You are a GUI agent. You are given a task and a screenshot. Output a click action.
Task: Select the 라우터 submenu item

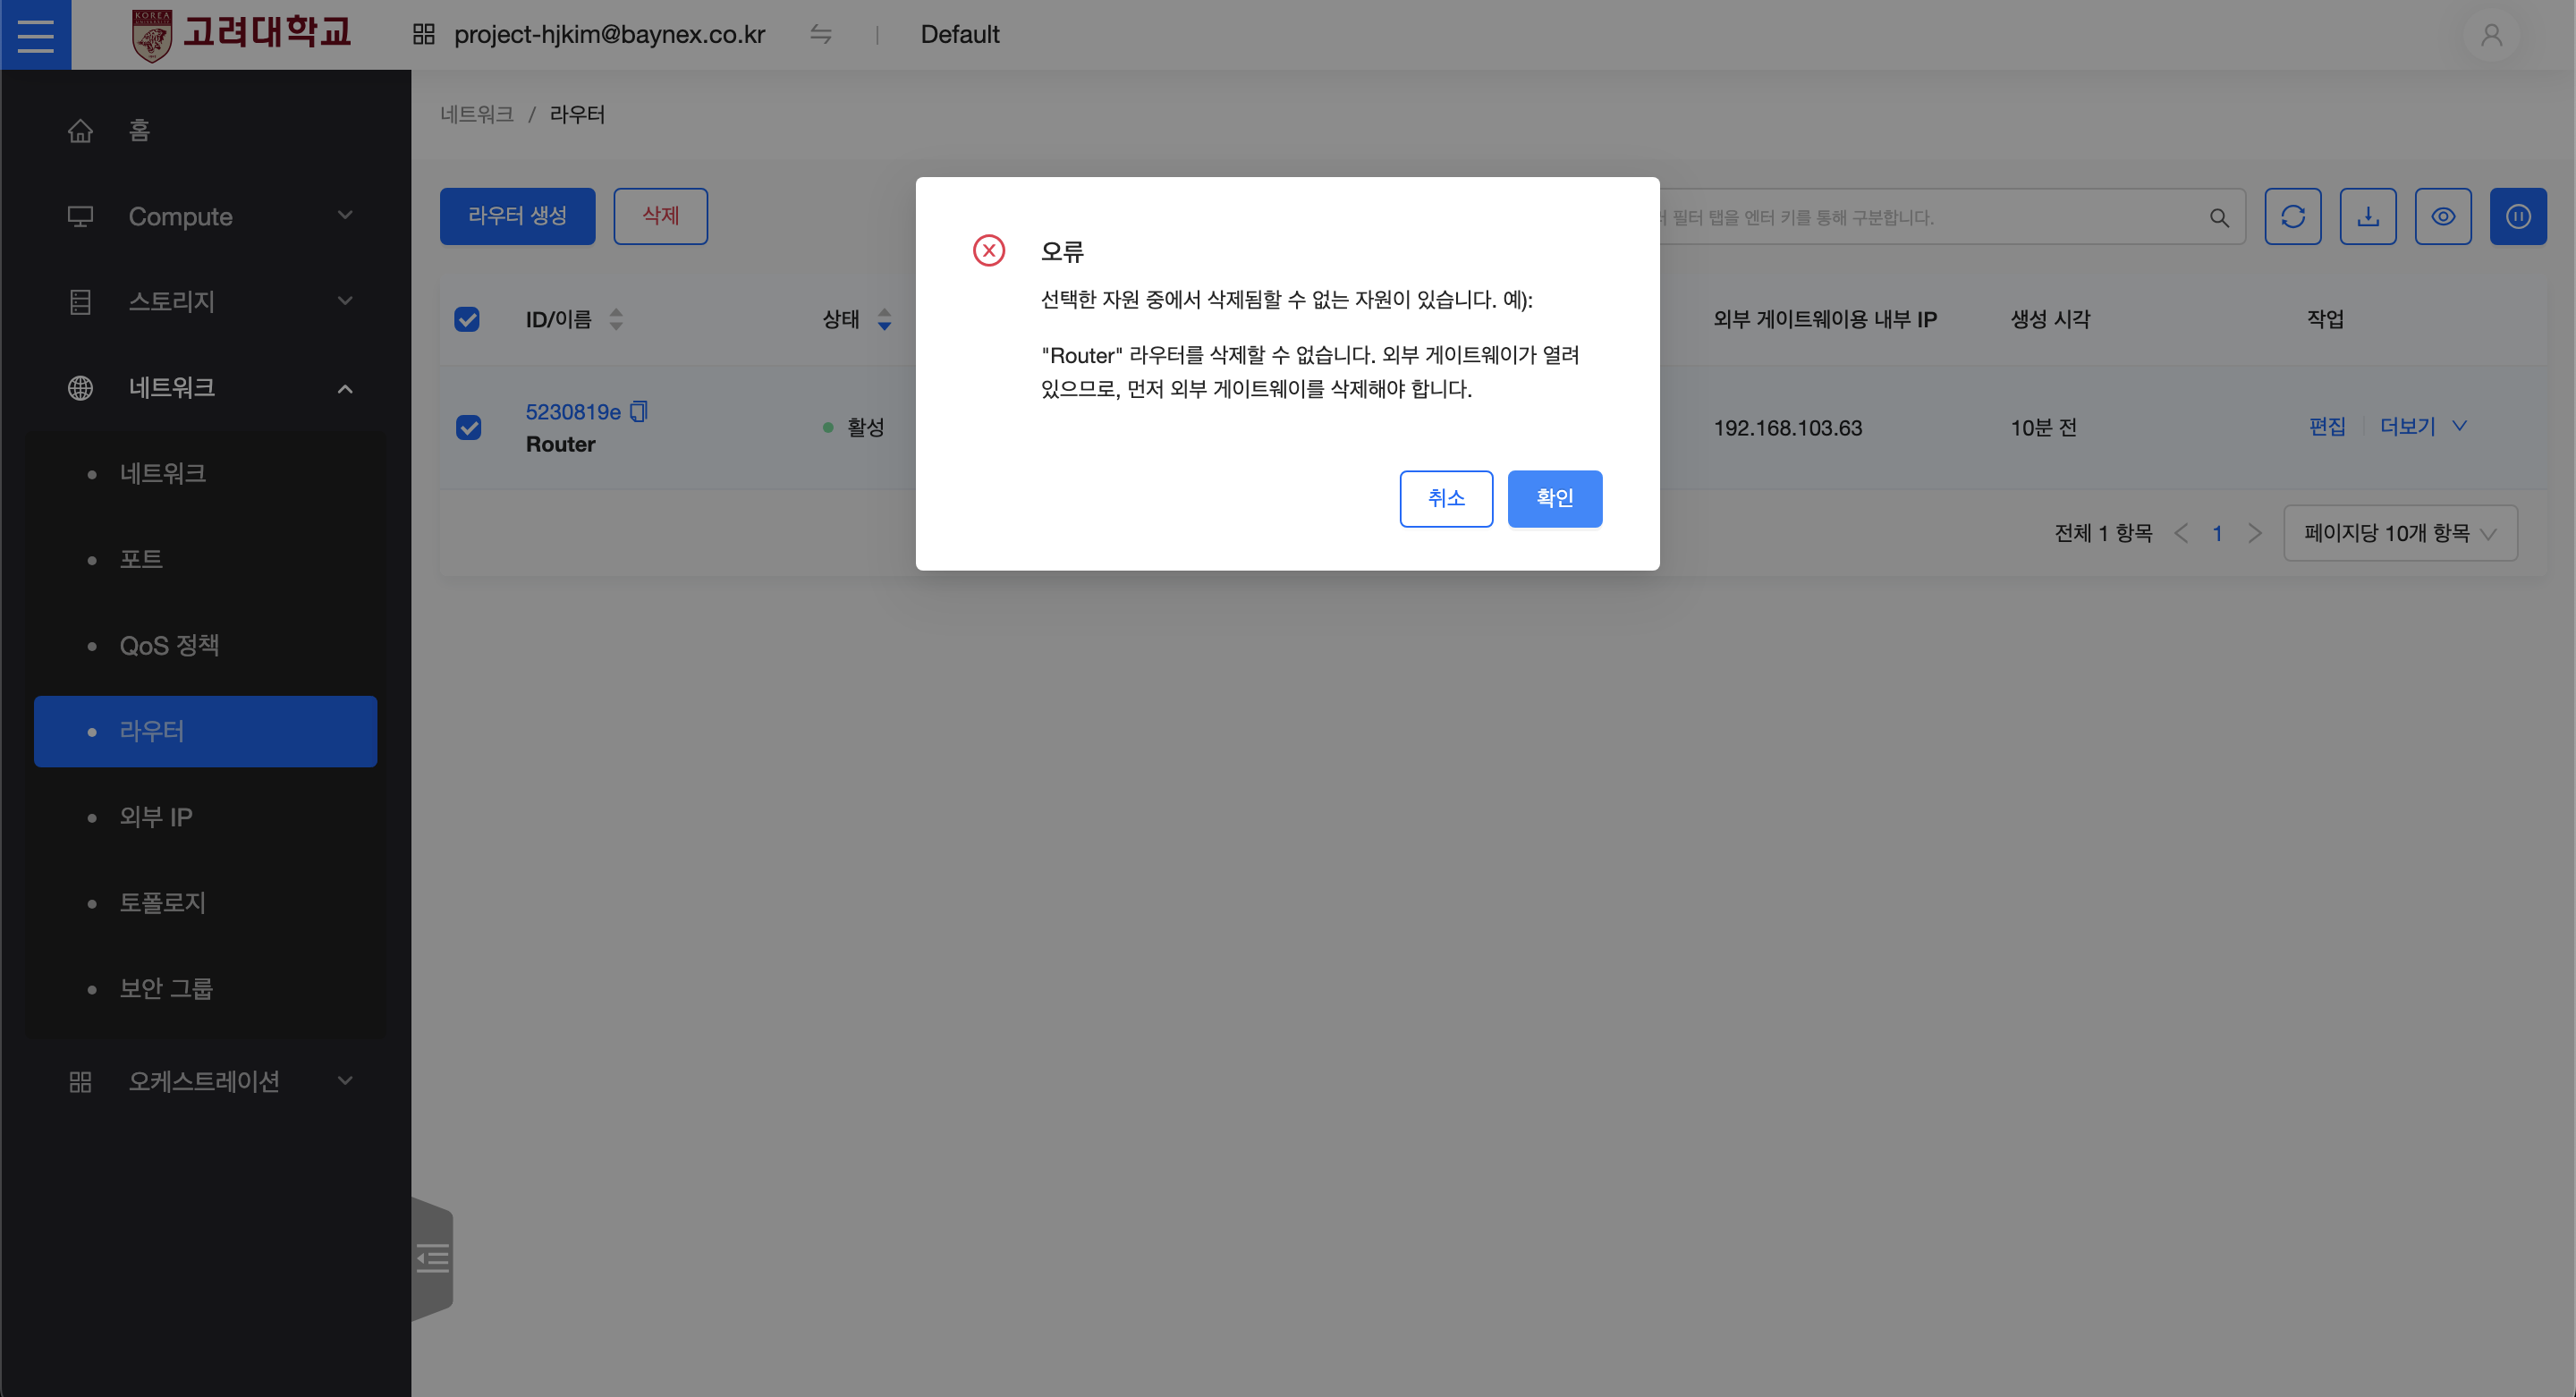click(x=205, y=732)
